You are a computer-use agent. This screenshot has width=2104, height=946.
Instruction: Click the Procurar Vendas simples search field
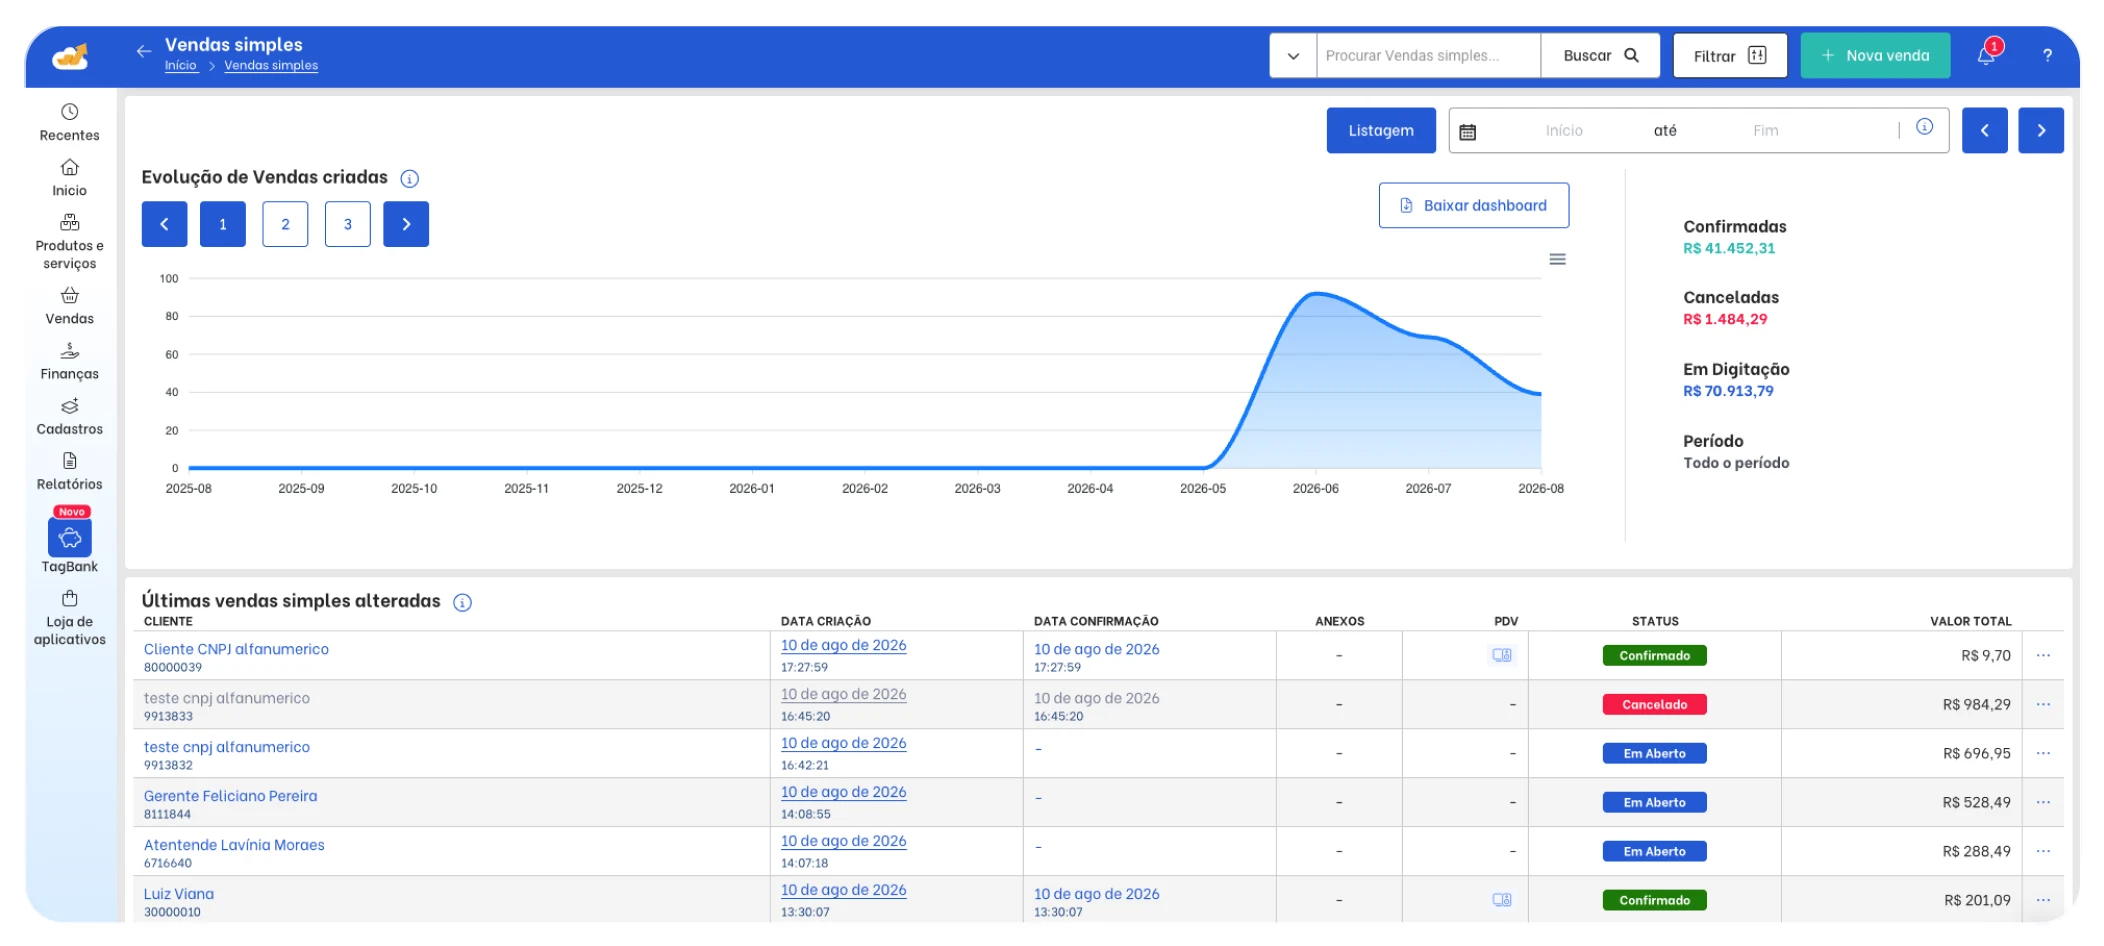click(x=1428, y=56)
